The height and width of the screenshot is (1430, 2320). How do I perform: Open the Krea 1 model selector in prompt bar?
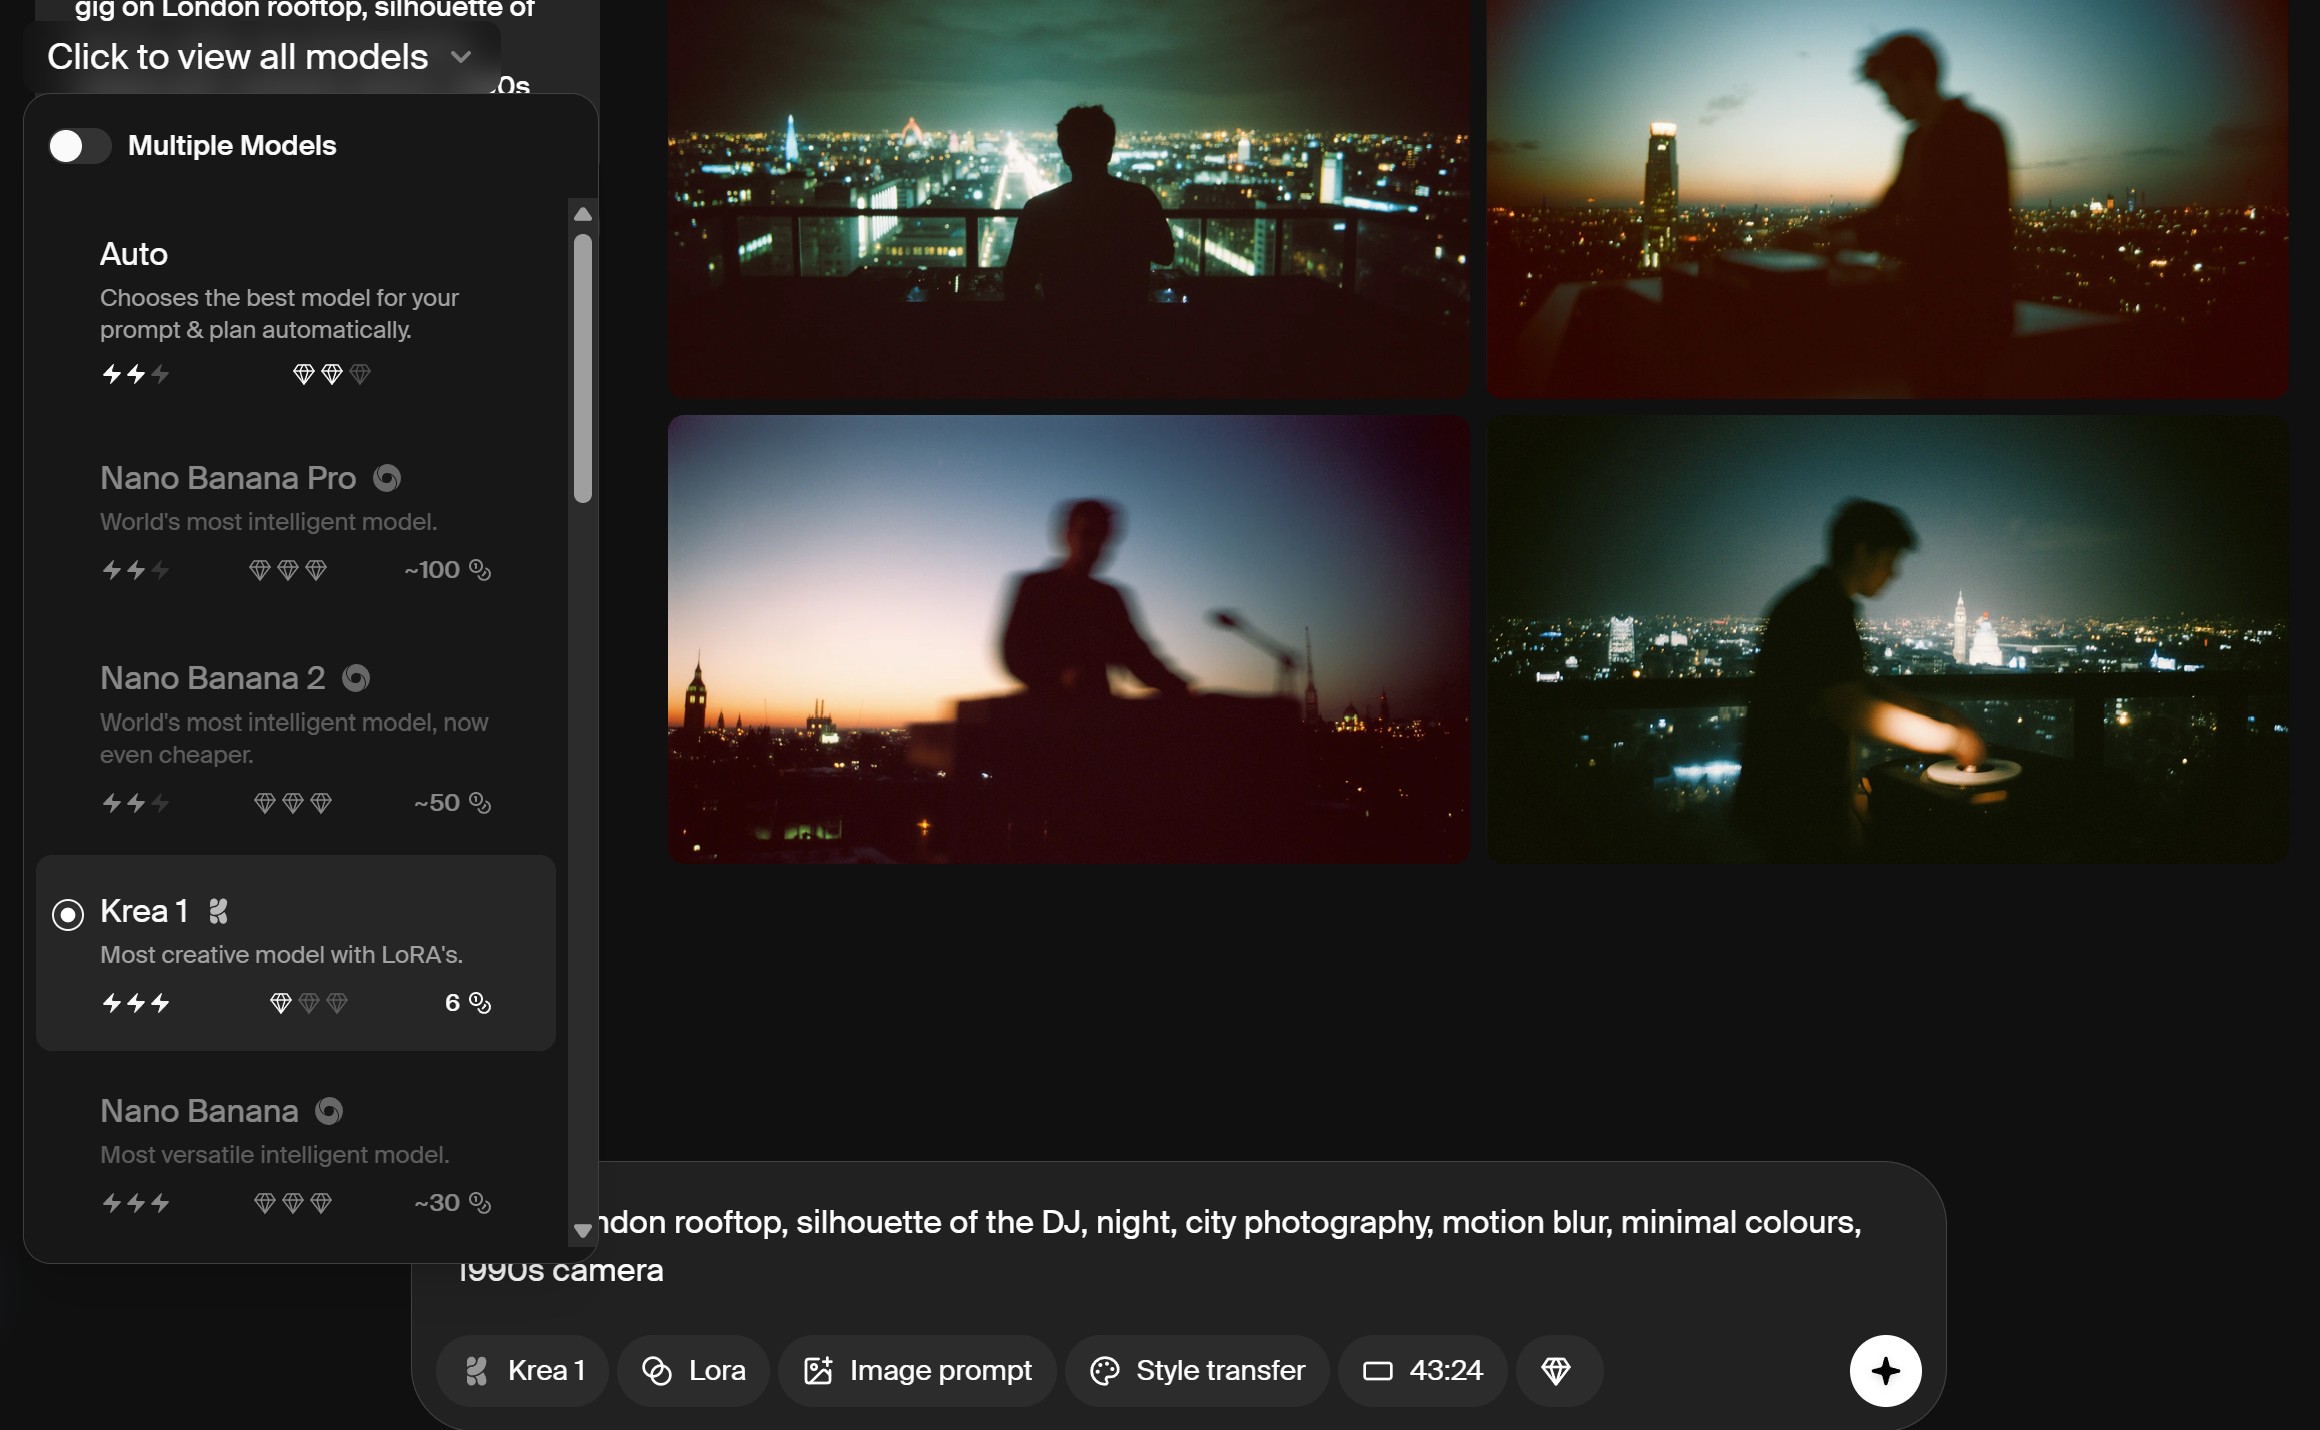point(523,1370)
